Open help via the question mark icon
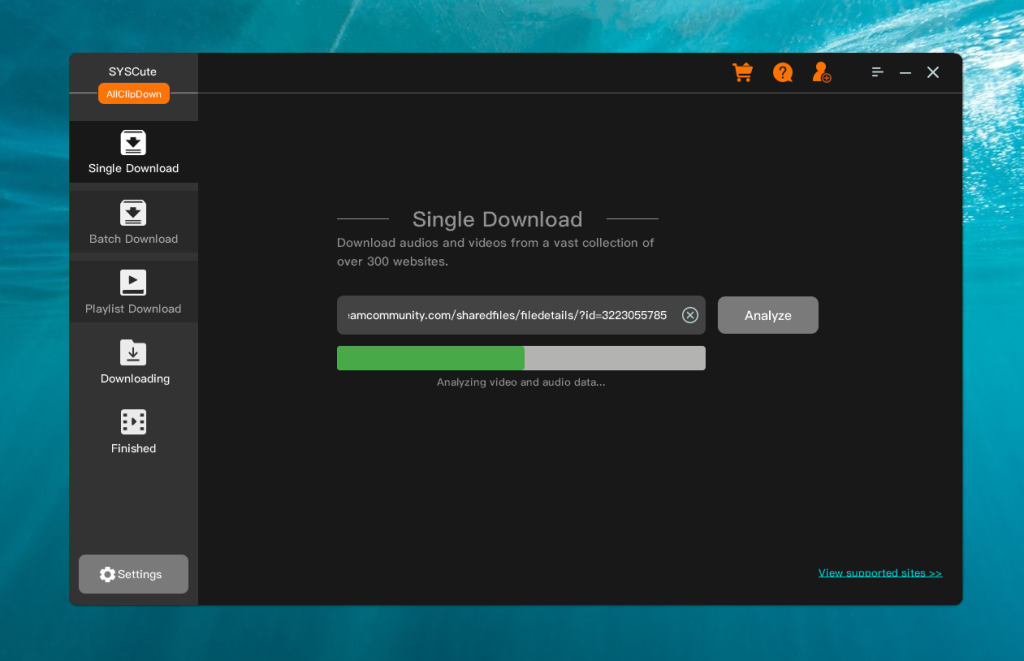Screen dimensions: 1024x661 tap(782, 72)
